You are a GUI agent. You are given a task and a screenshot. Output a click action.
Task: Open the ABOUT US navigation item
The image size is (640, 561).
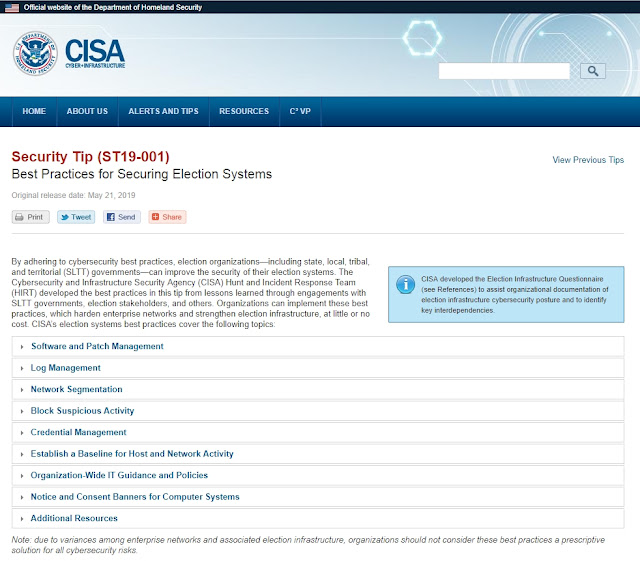click(x=87, y=111)
